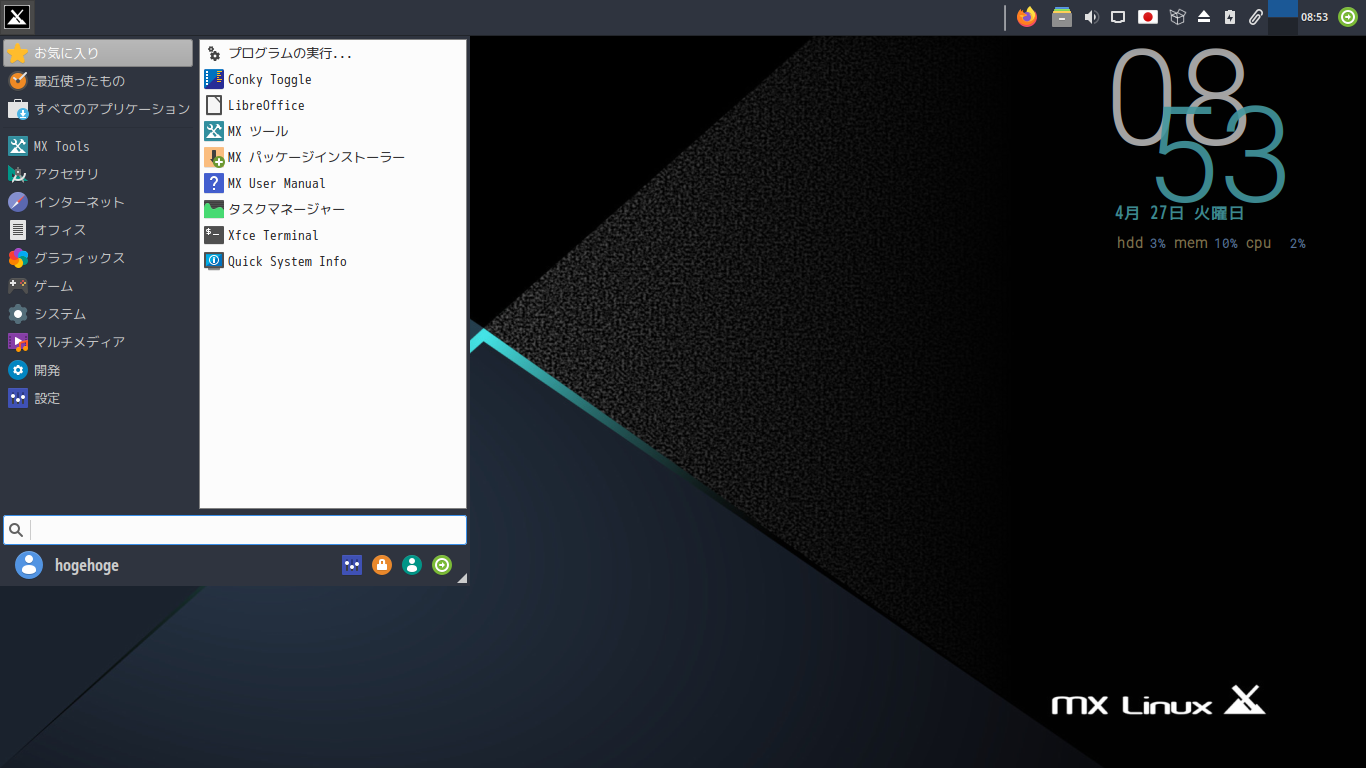Show 最近使ったもの recently used items

(x=98, y=81)
